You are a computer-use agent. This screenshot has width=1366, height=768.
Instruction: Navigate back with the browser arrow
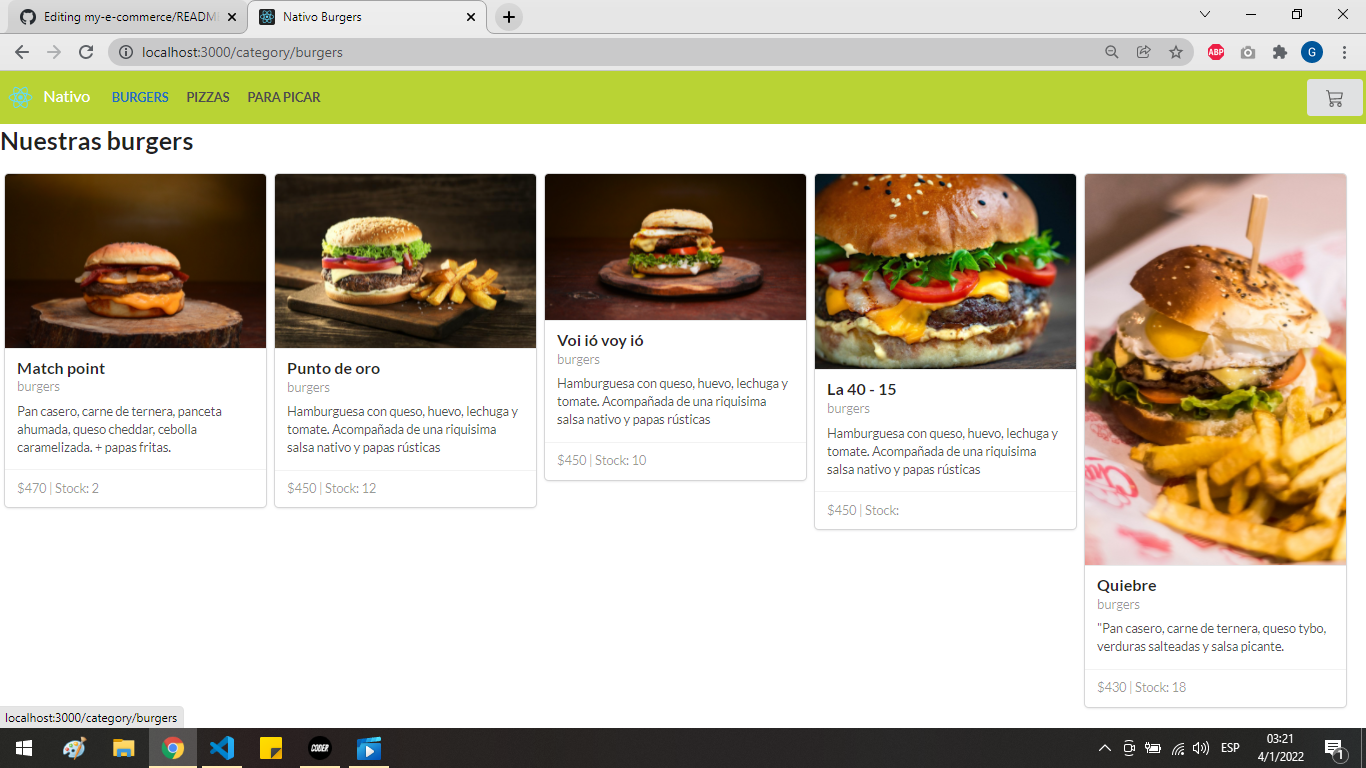tap(21, 52)
